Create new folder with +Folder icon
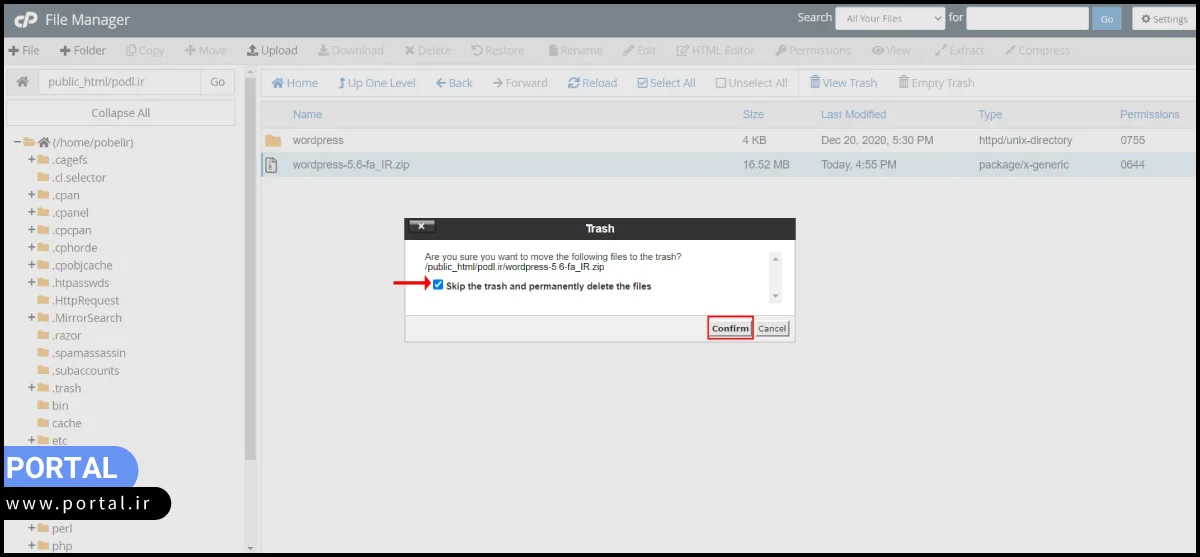 (x=65, y=50)
